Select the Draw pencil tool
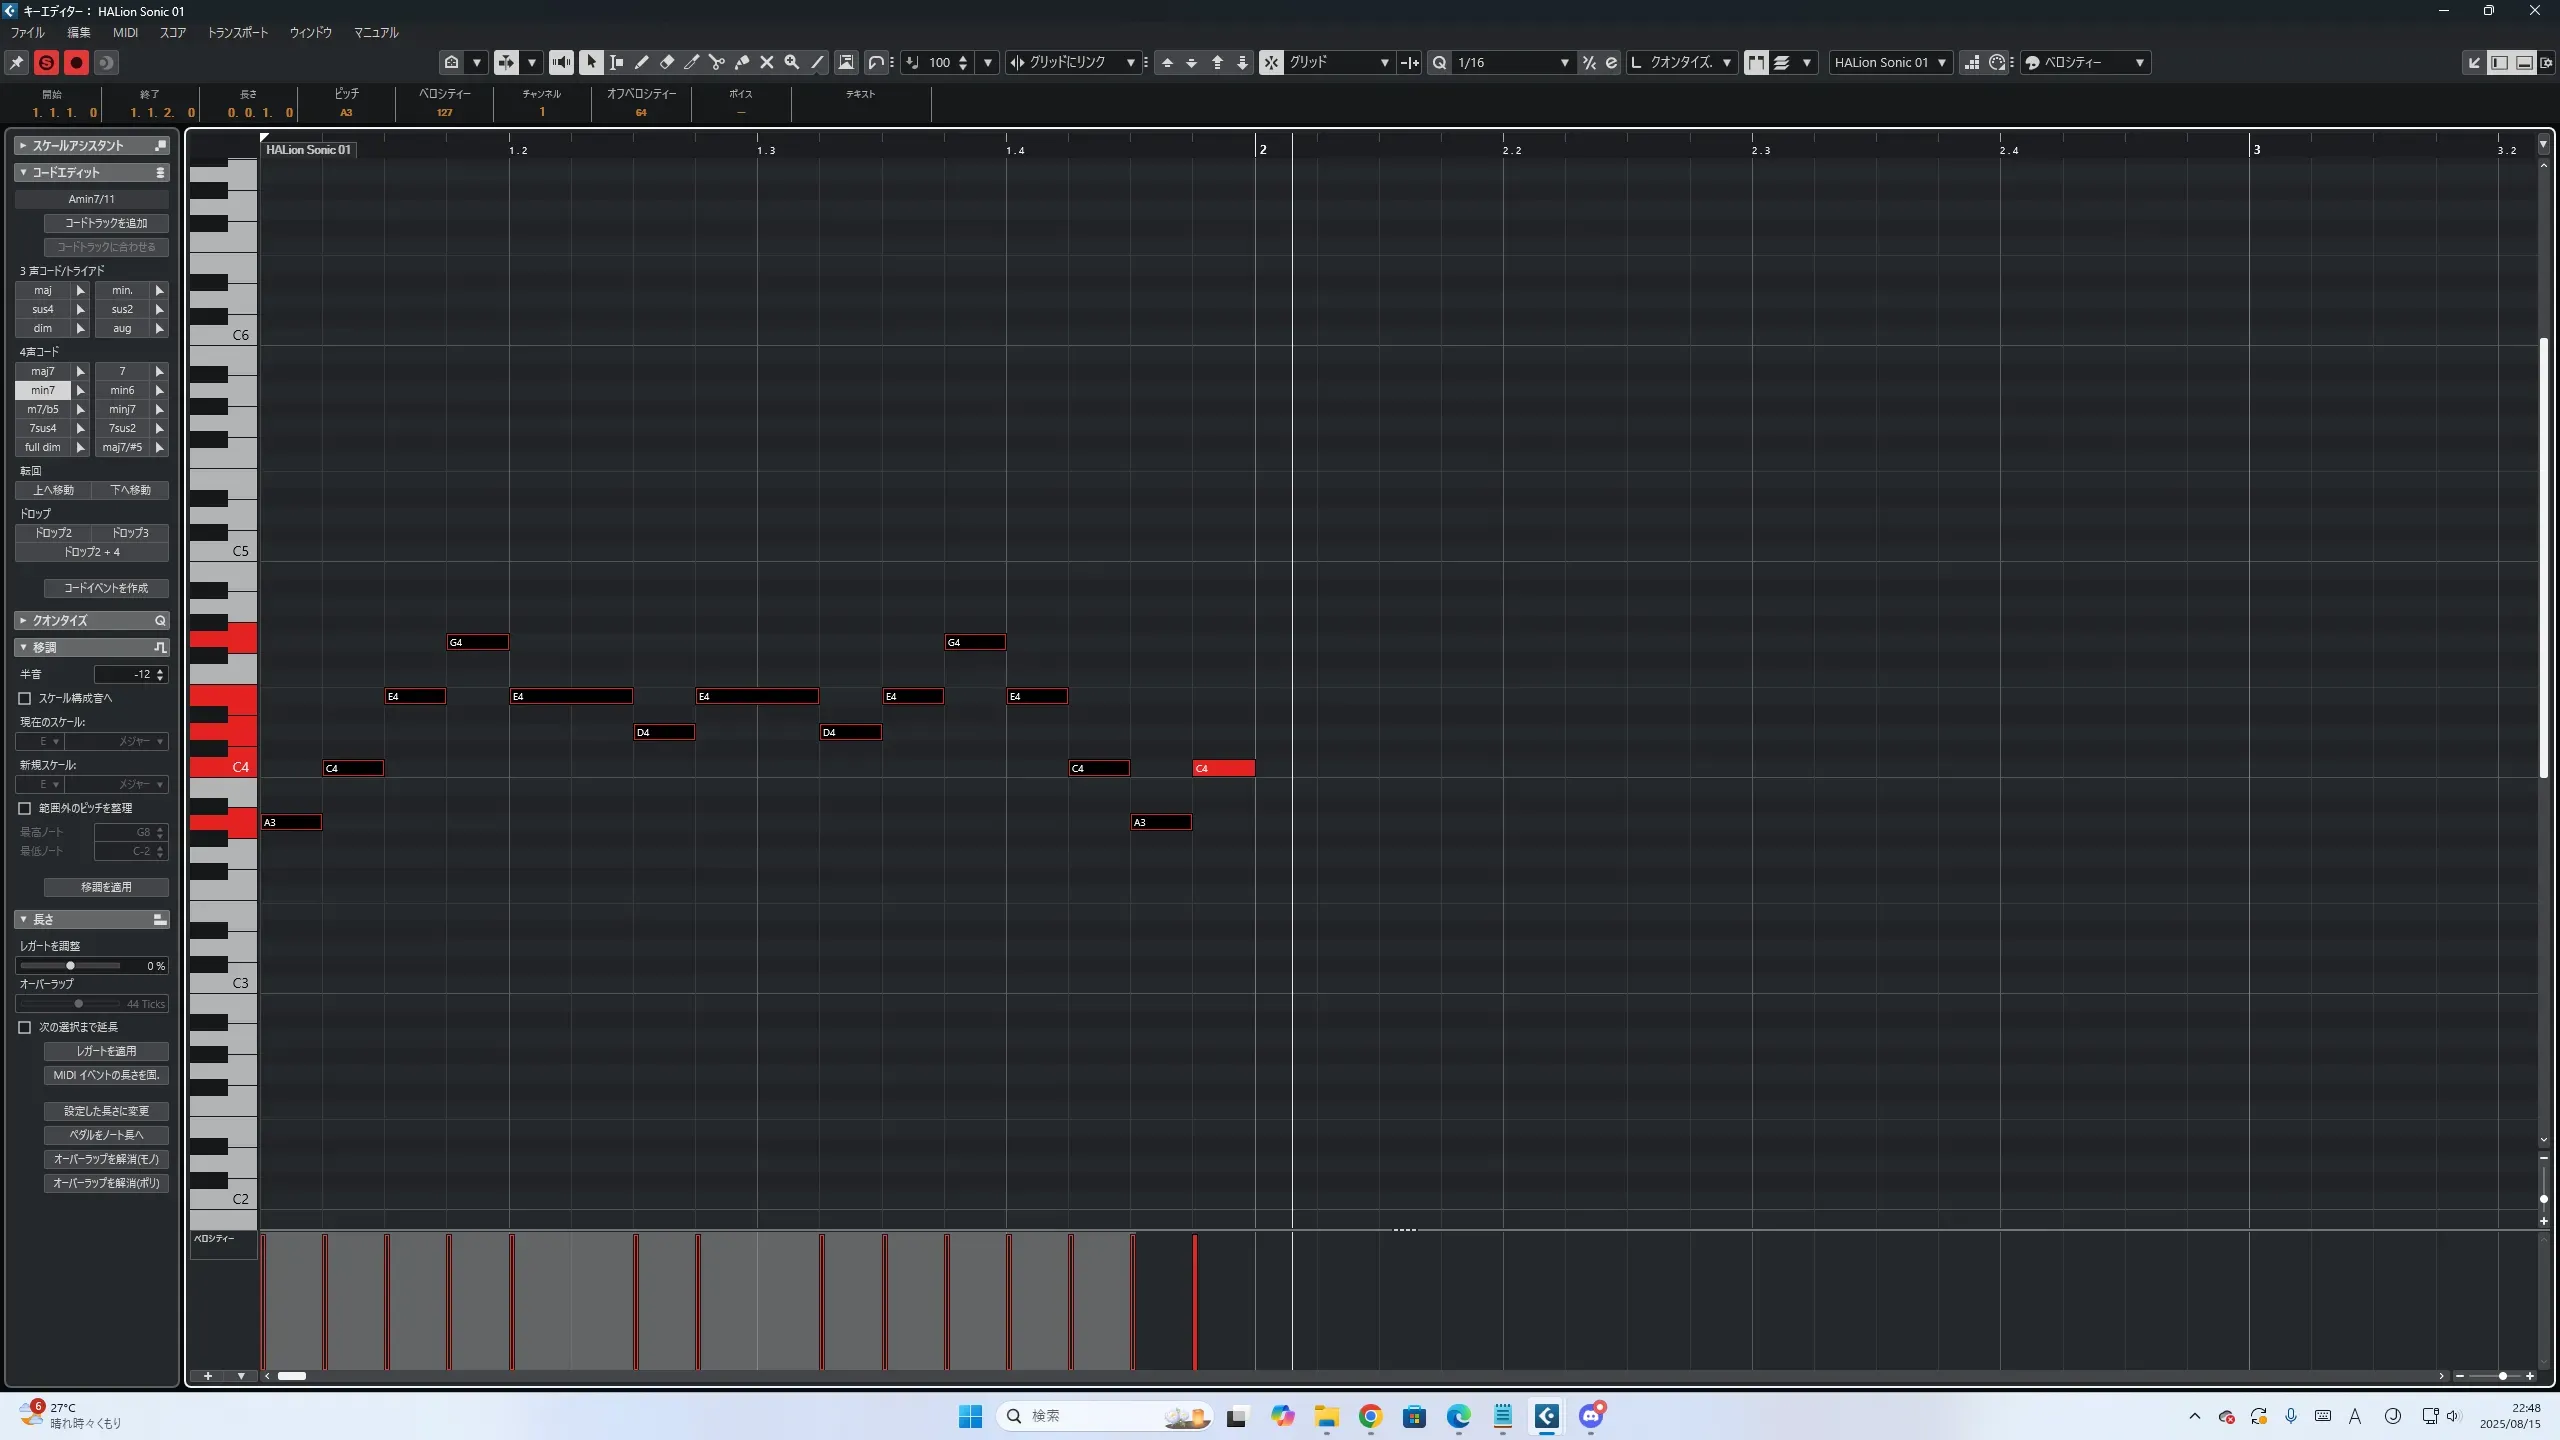The height and width of the screenshot is (1440, 2560). point(642,62)
